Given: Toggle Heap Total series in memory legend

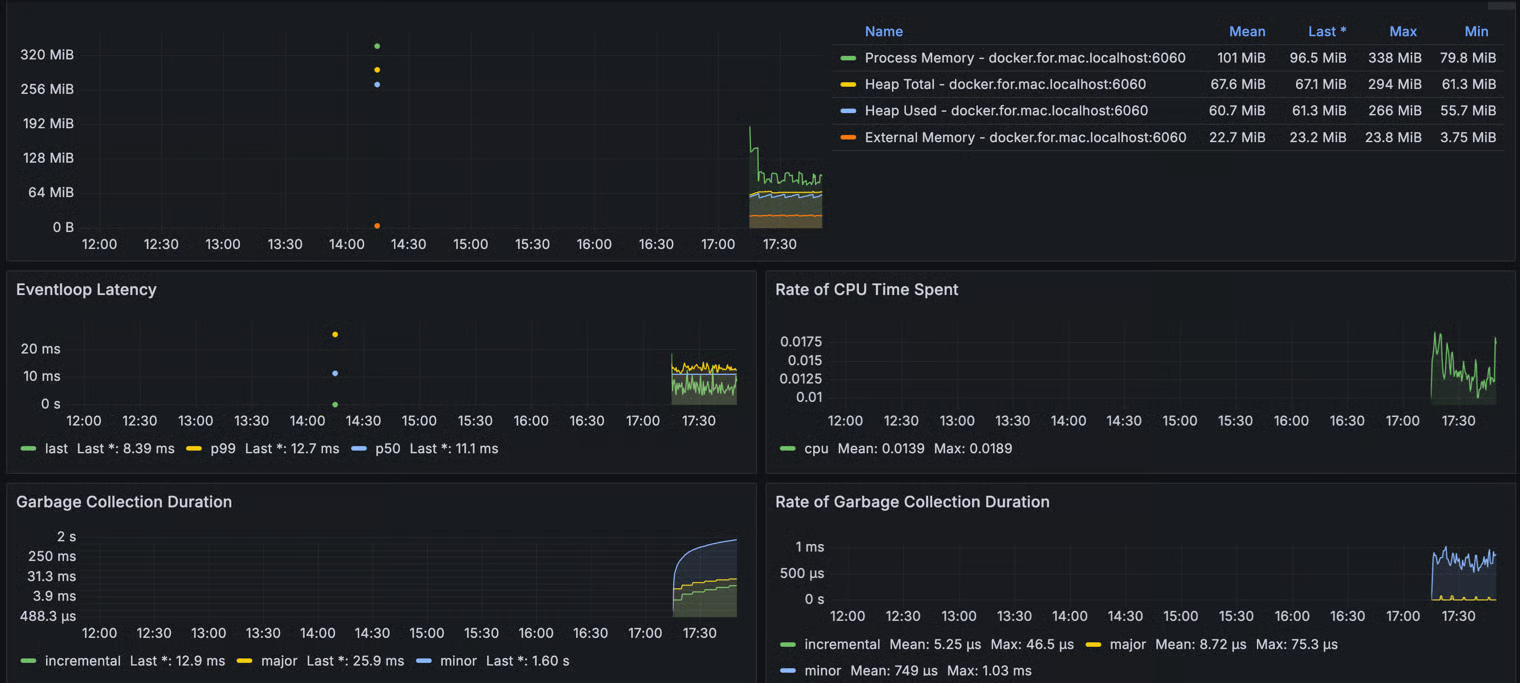Looking at the screenshot, I should coord(1005,85).
